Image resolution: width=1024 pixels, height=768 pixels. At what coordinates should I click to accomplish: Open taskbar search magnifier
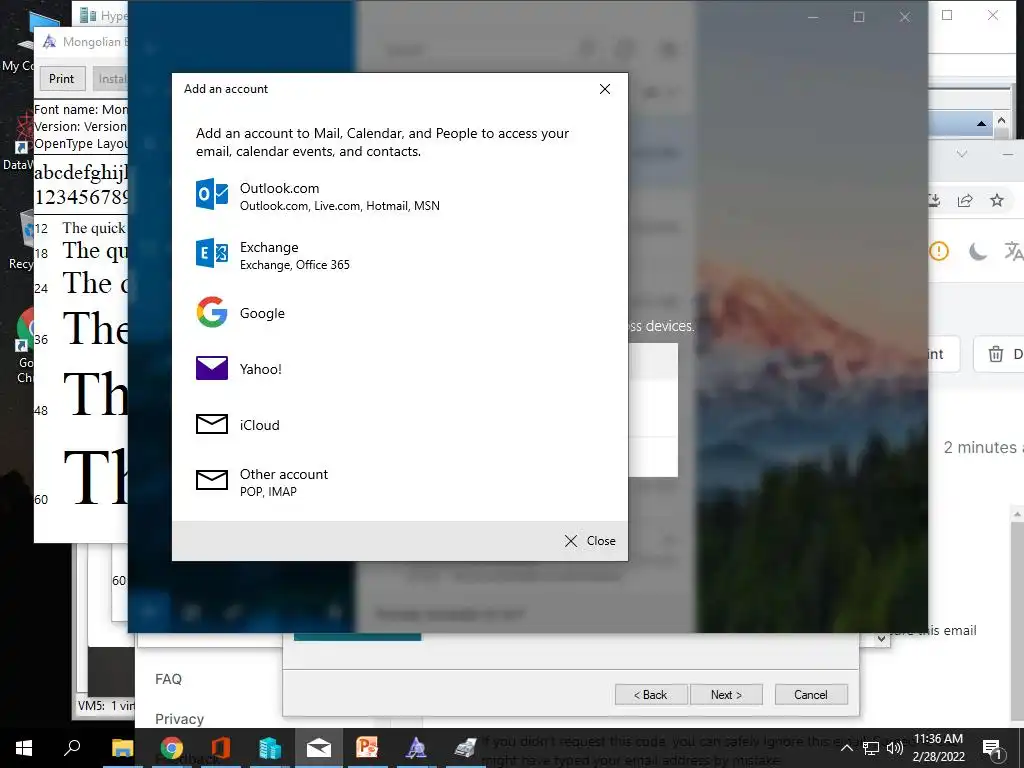click(x=72, y=748)
